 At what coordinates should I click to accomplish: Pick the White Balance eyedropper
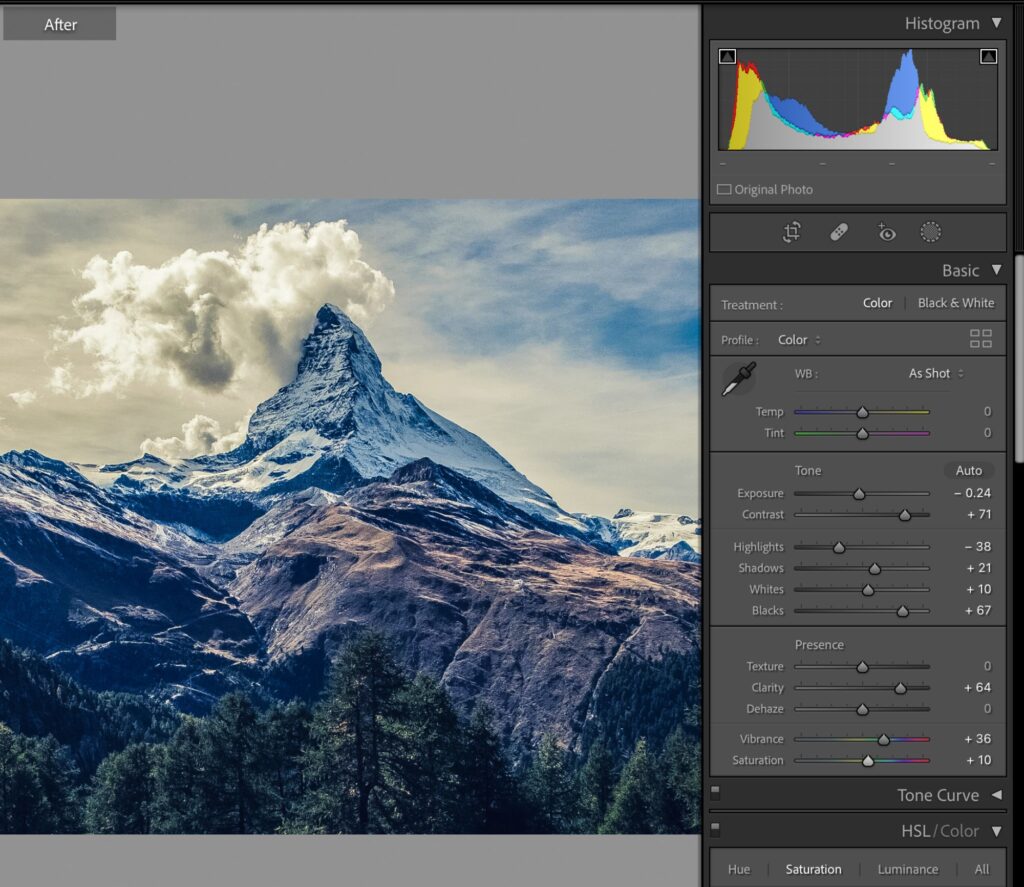739,379
